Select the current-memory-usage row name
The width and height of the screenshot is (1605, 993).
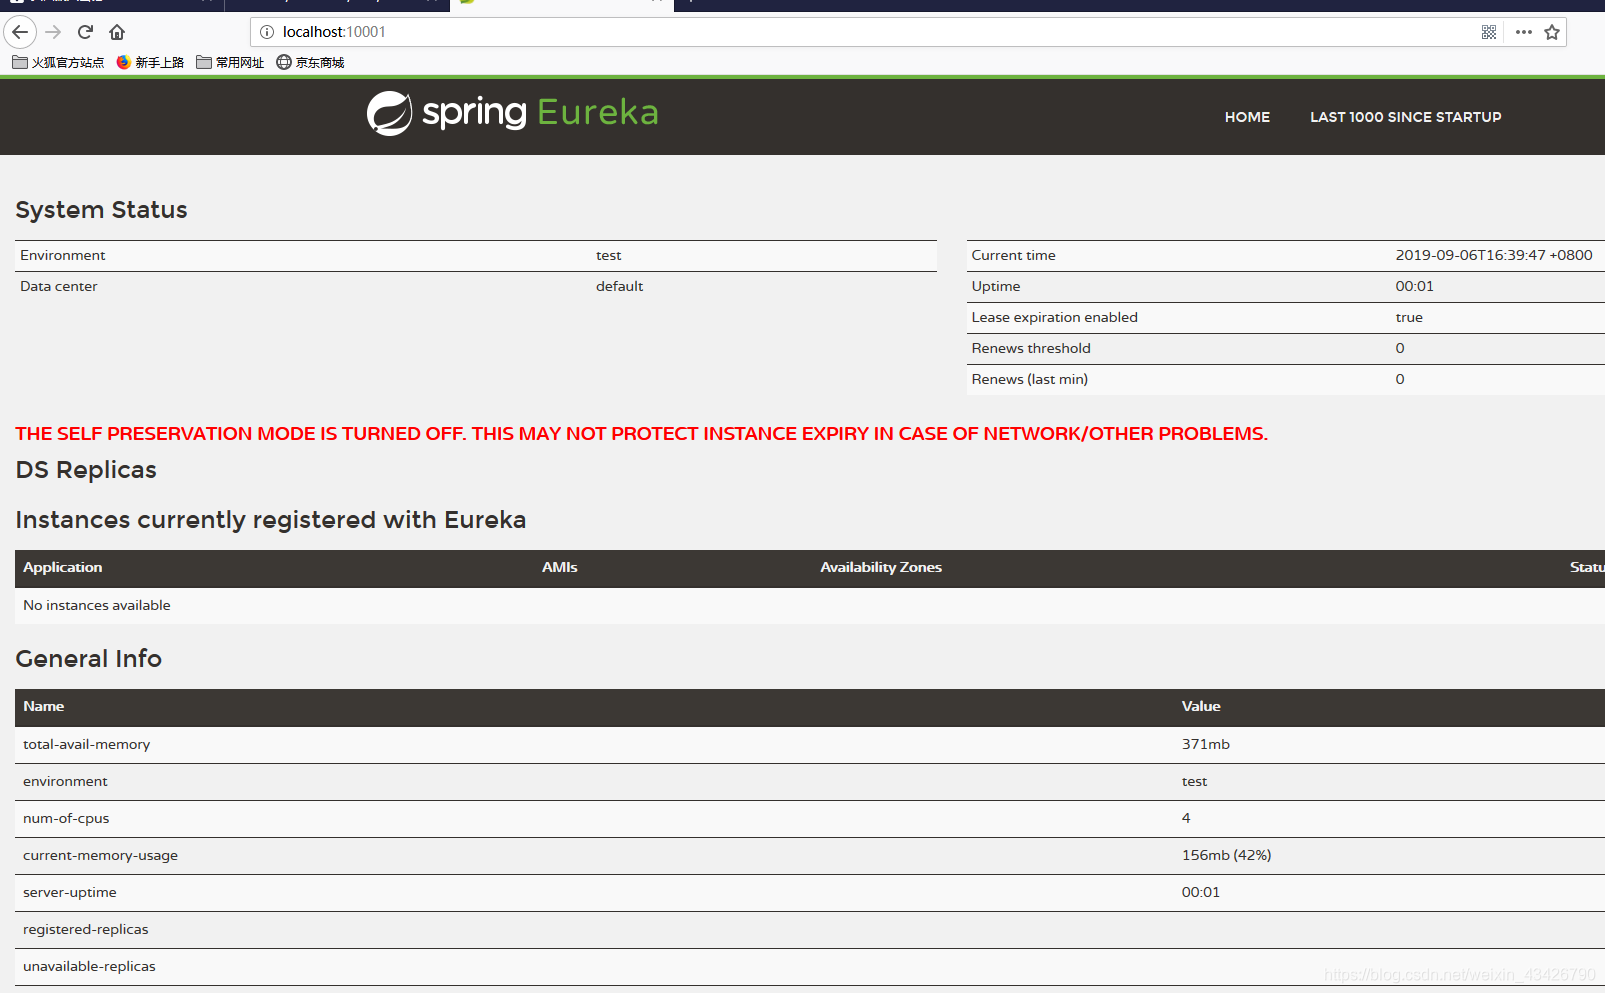tap(100, 855)
